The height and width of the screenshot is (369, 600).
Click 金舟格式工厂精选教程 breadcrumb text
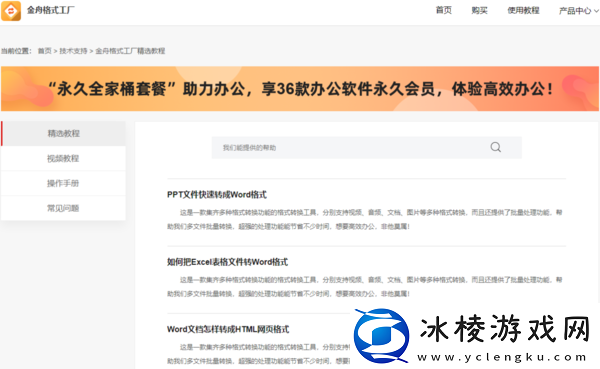[x=130, y=51]
